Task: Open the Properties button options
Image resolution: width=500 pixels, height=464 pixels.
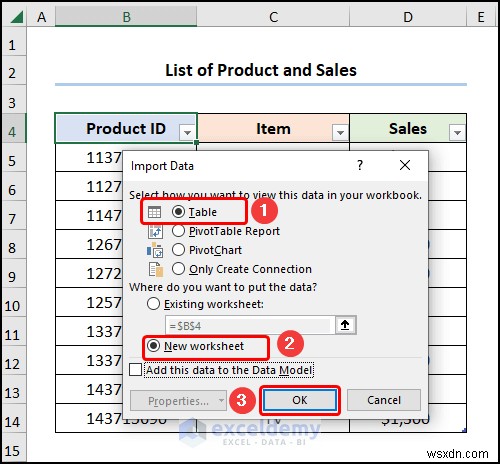Action: 178,401
